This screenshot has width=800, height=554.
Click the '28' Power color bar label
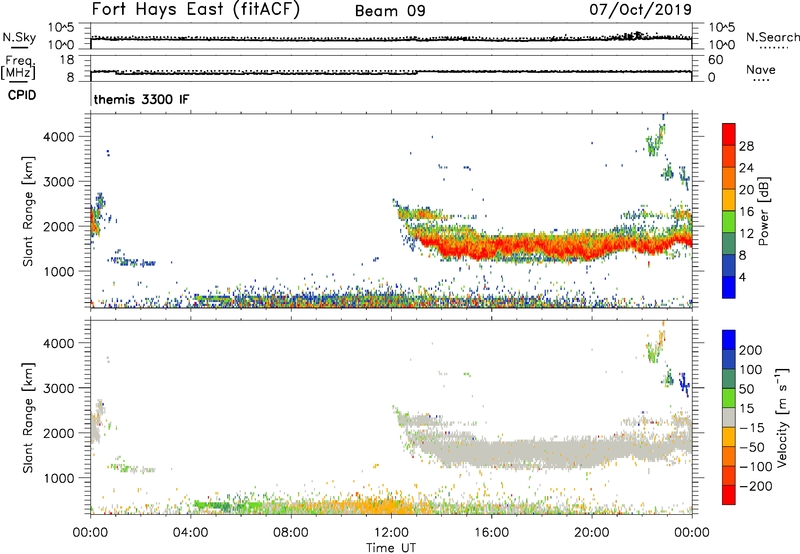746,146
